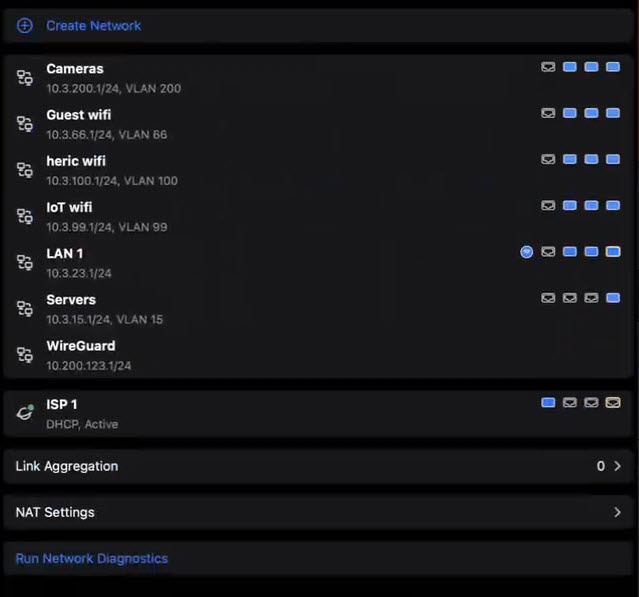Open the NAT Settings row
Viewport: 639px width, 597px height.
pyautogui.click(x=55, y=512)
